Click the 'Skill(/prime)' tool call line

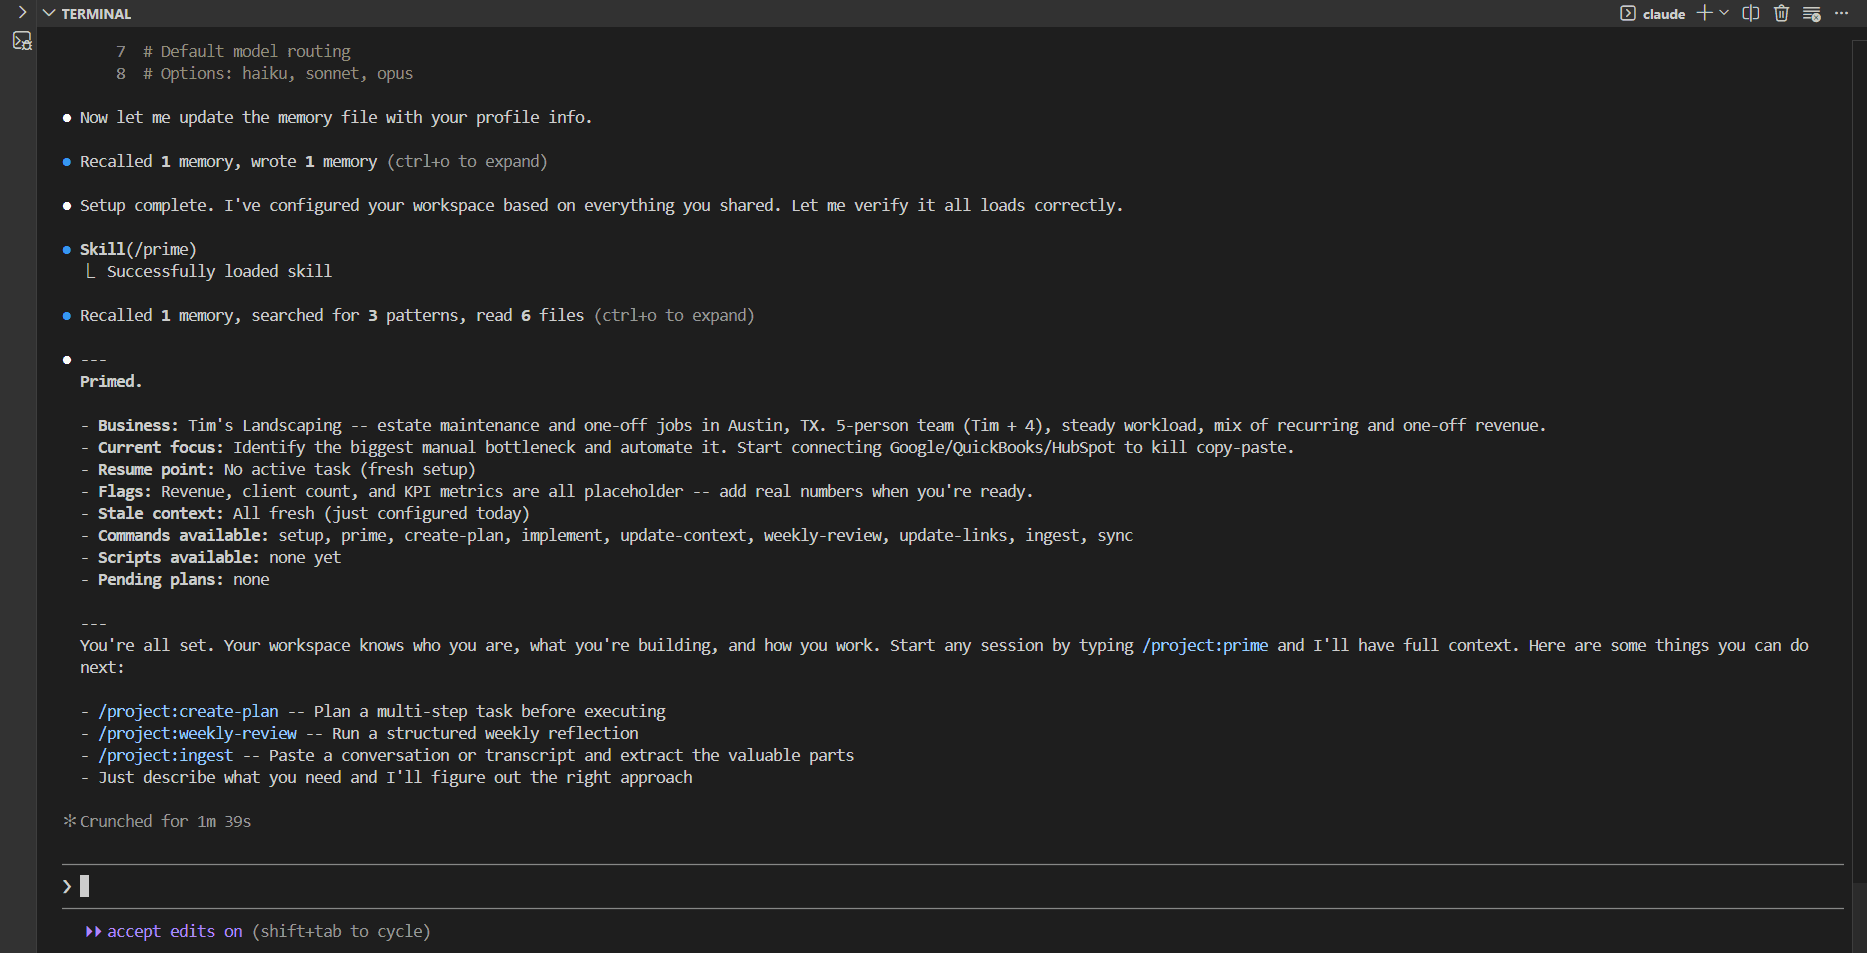click(138, 249)
